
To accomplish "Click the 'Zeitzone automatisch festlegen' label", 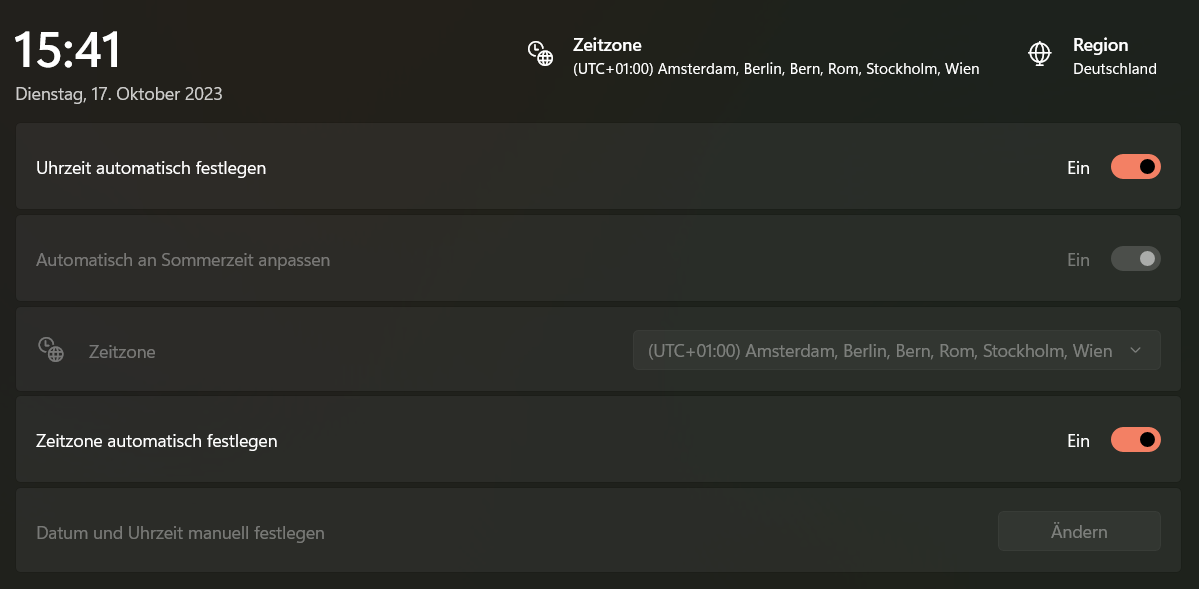I will (157, 441).
